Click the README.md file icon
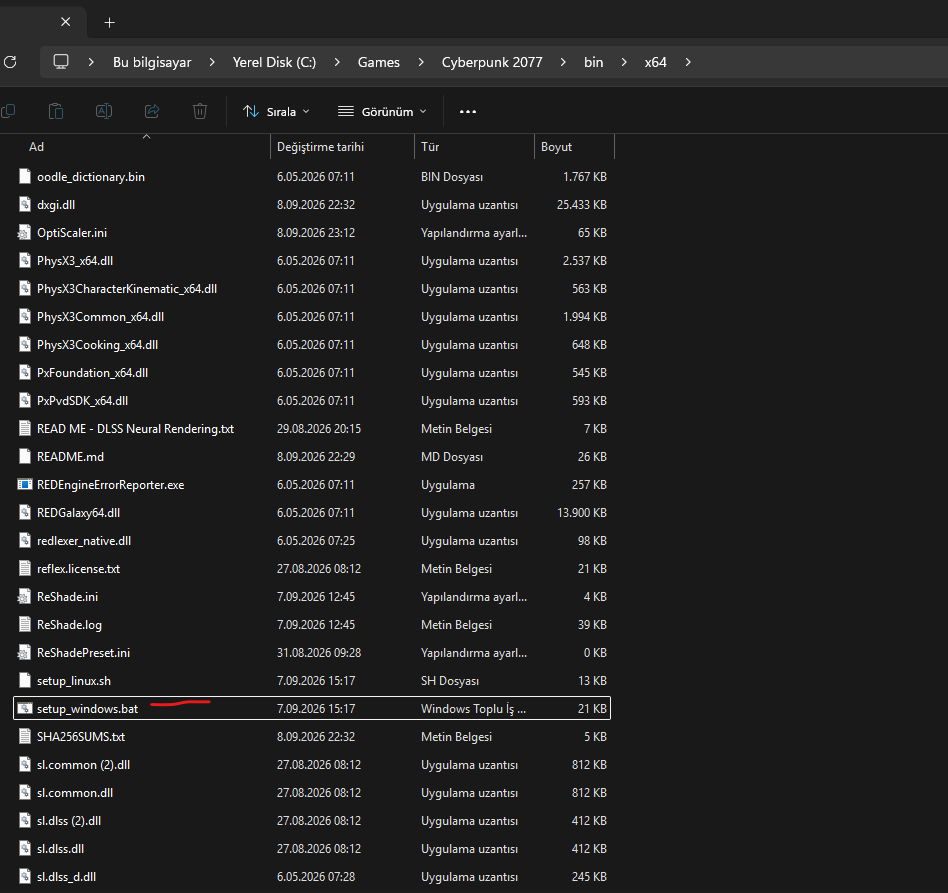 [25, 456]
